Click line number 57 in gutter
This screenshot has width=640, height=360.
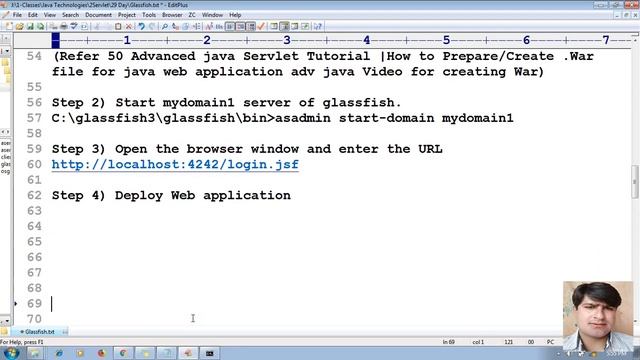[x=34, y=118]
